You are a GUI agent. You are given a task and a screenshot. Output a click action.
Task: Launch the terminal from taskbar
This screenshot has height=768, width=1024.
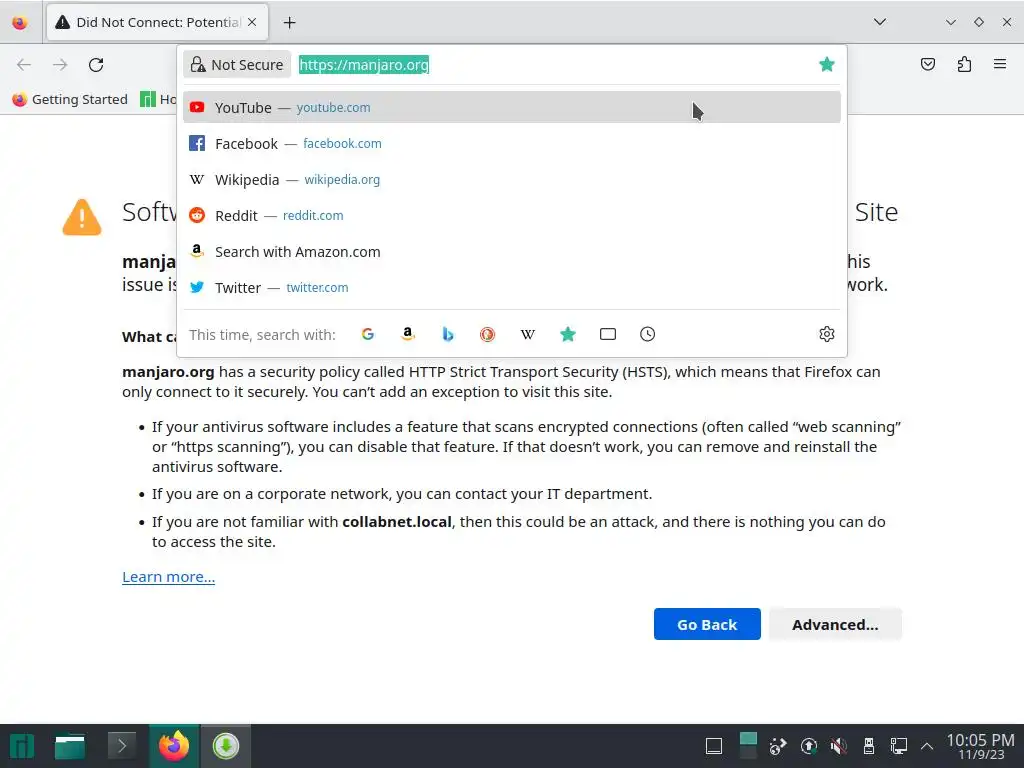click(121, 746)
